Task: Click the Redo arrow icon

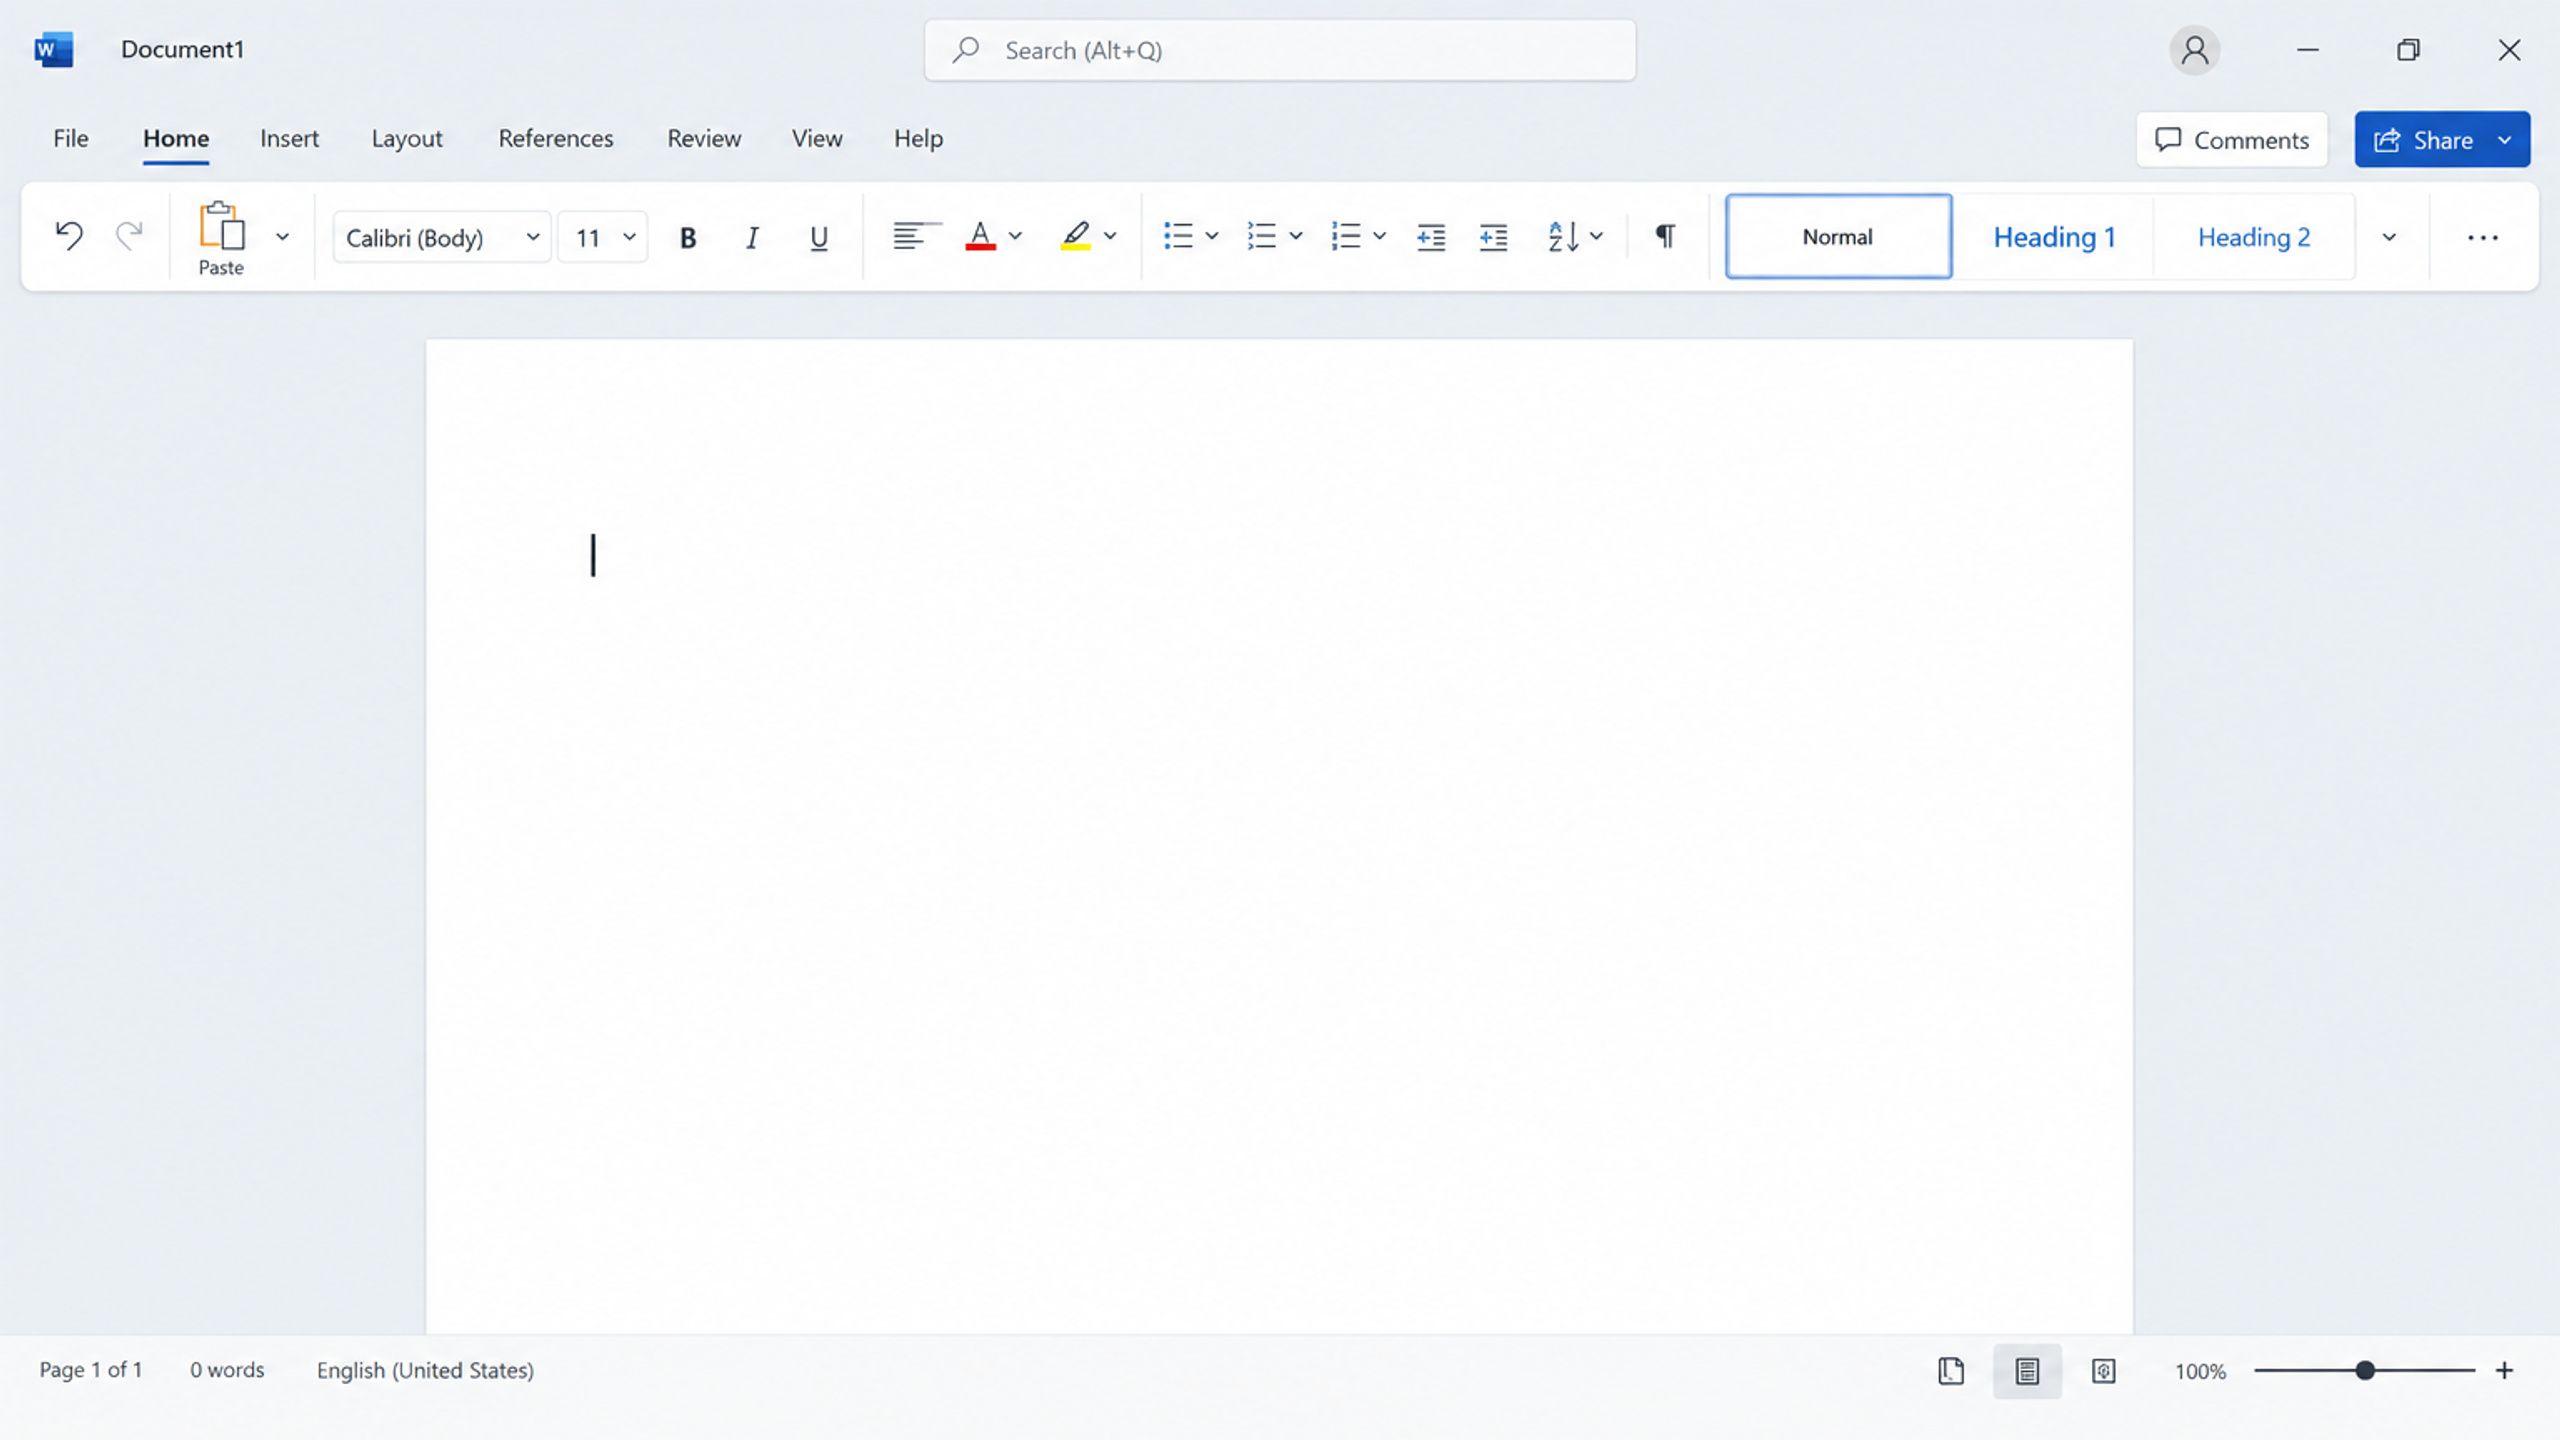Action: 129,236
